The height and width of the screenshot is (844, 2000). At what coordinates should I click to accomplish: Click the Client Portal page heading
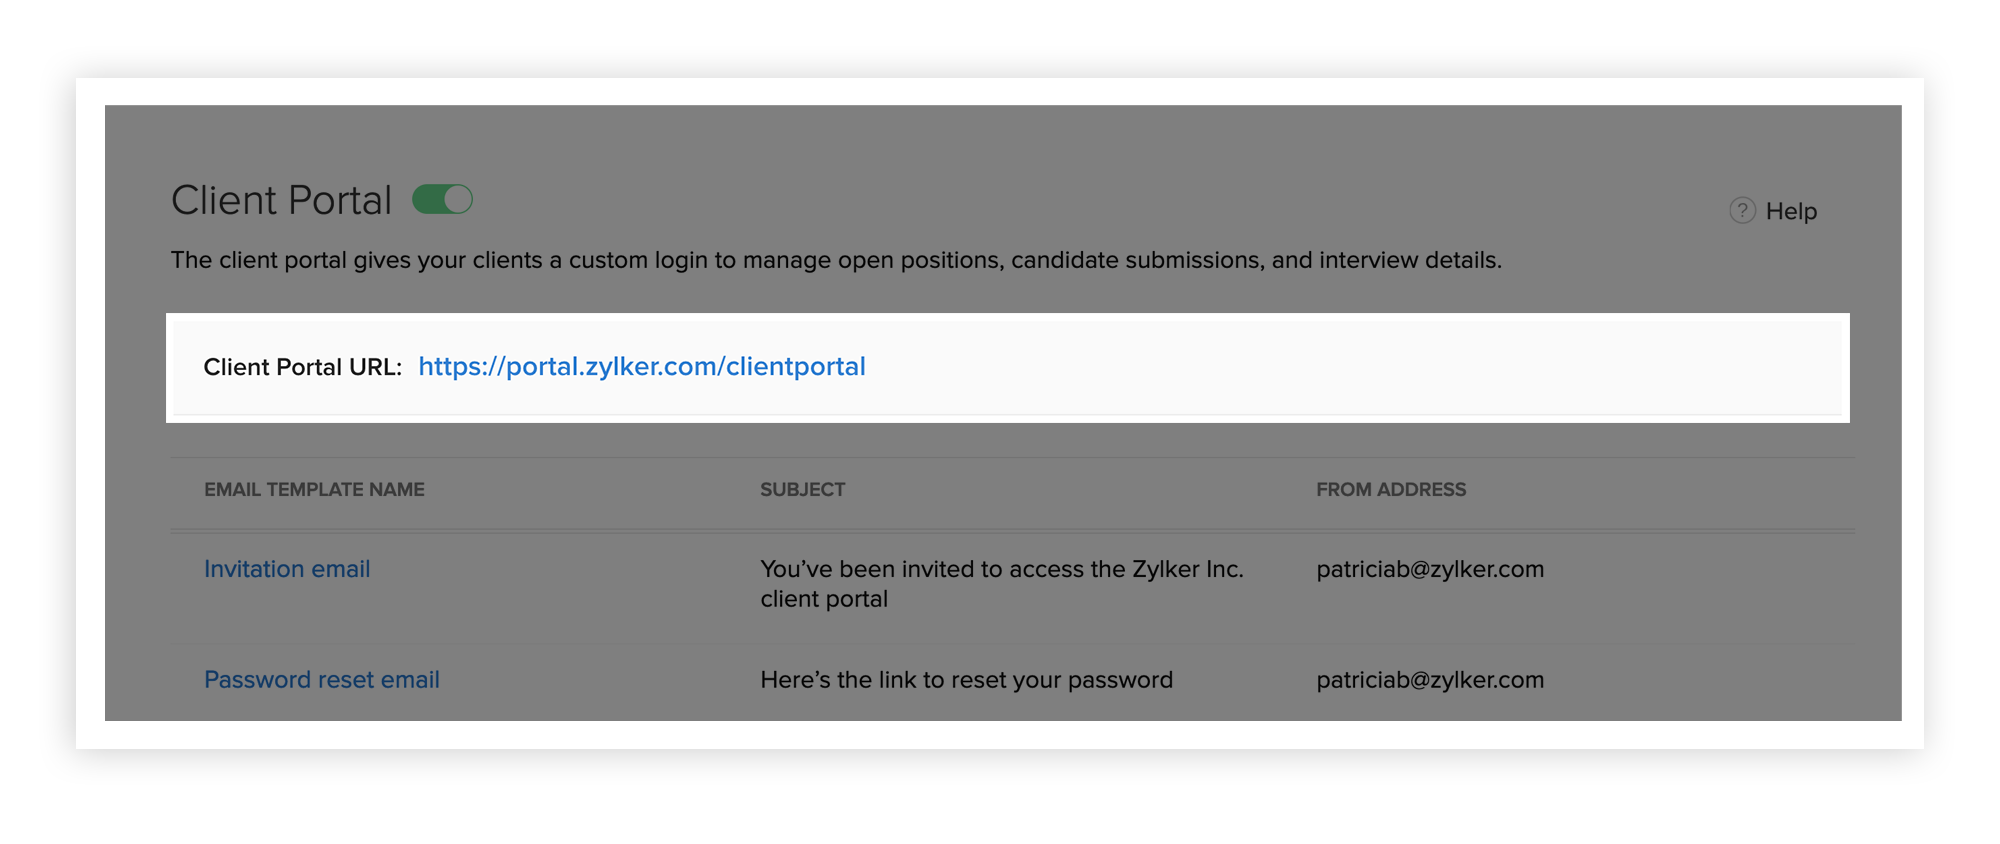pyautogui.click(x=281, y=201)
